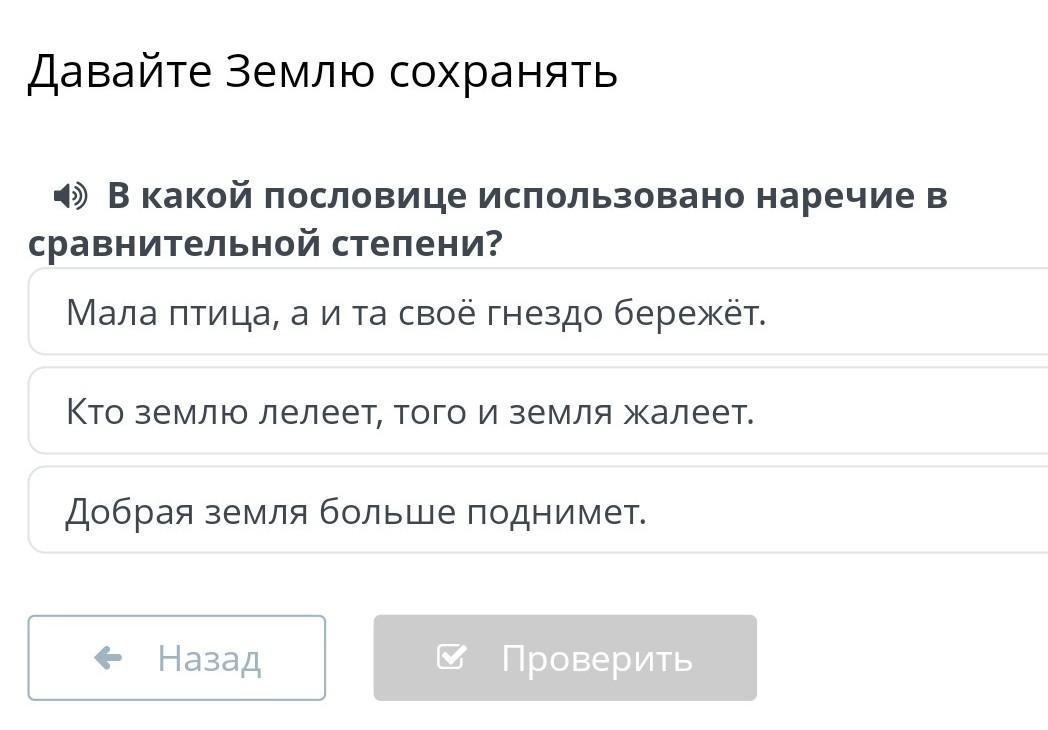Select answer "Мала птица, а и та своё гнездо бережёт"
This screenshot has width=1048, height=730.
pos(538,312)
